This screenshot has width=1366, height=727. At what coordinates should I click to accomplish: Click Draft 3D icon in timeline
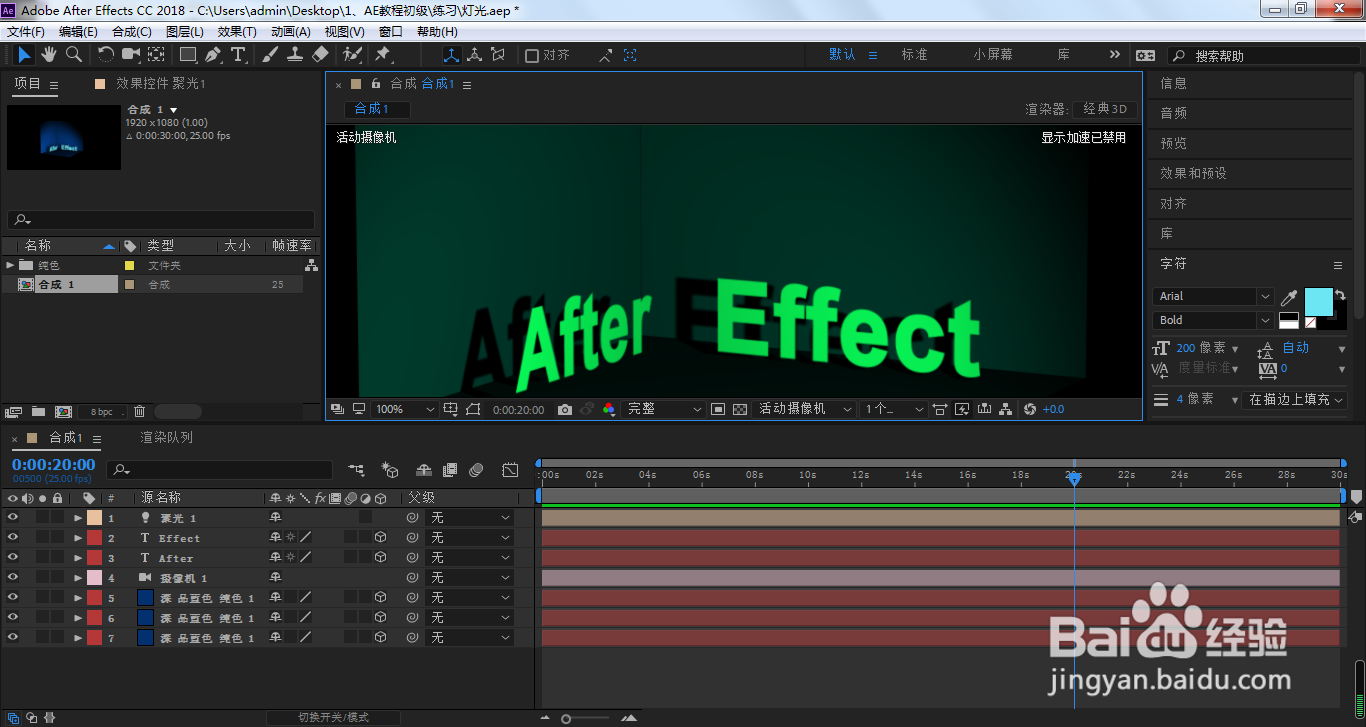[391, 470]
